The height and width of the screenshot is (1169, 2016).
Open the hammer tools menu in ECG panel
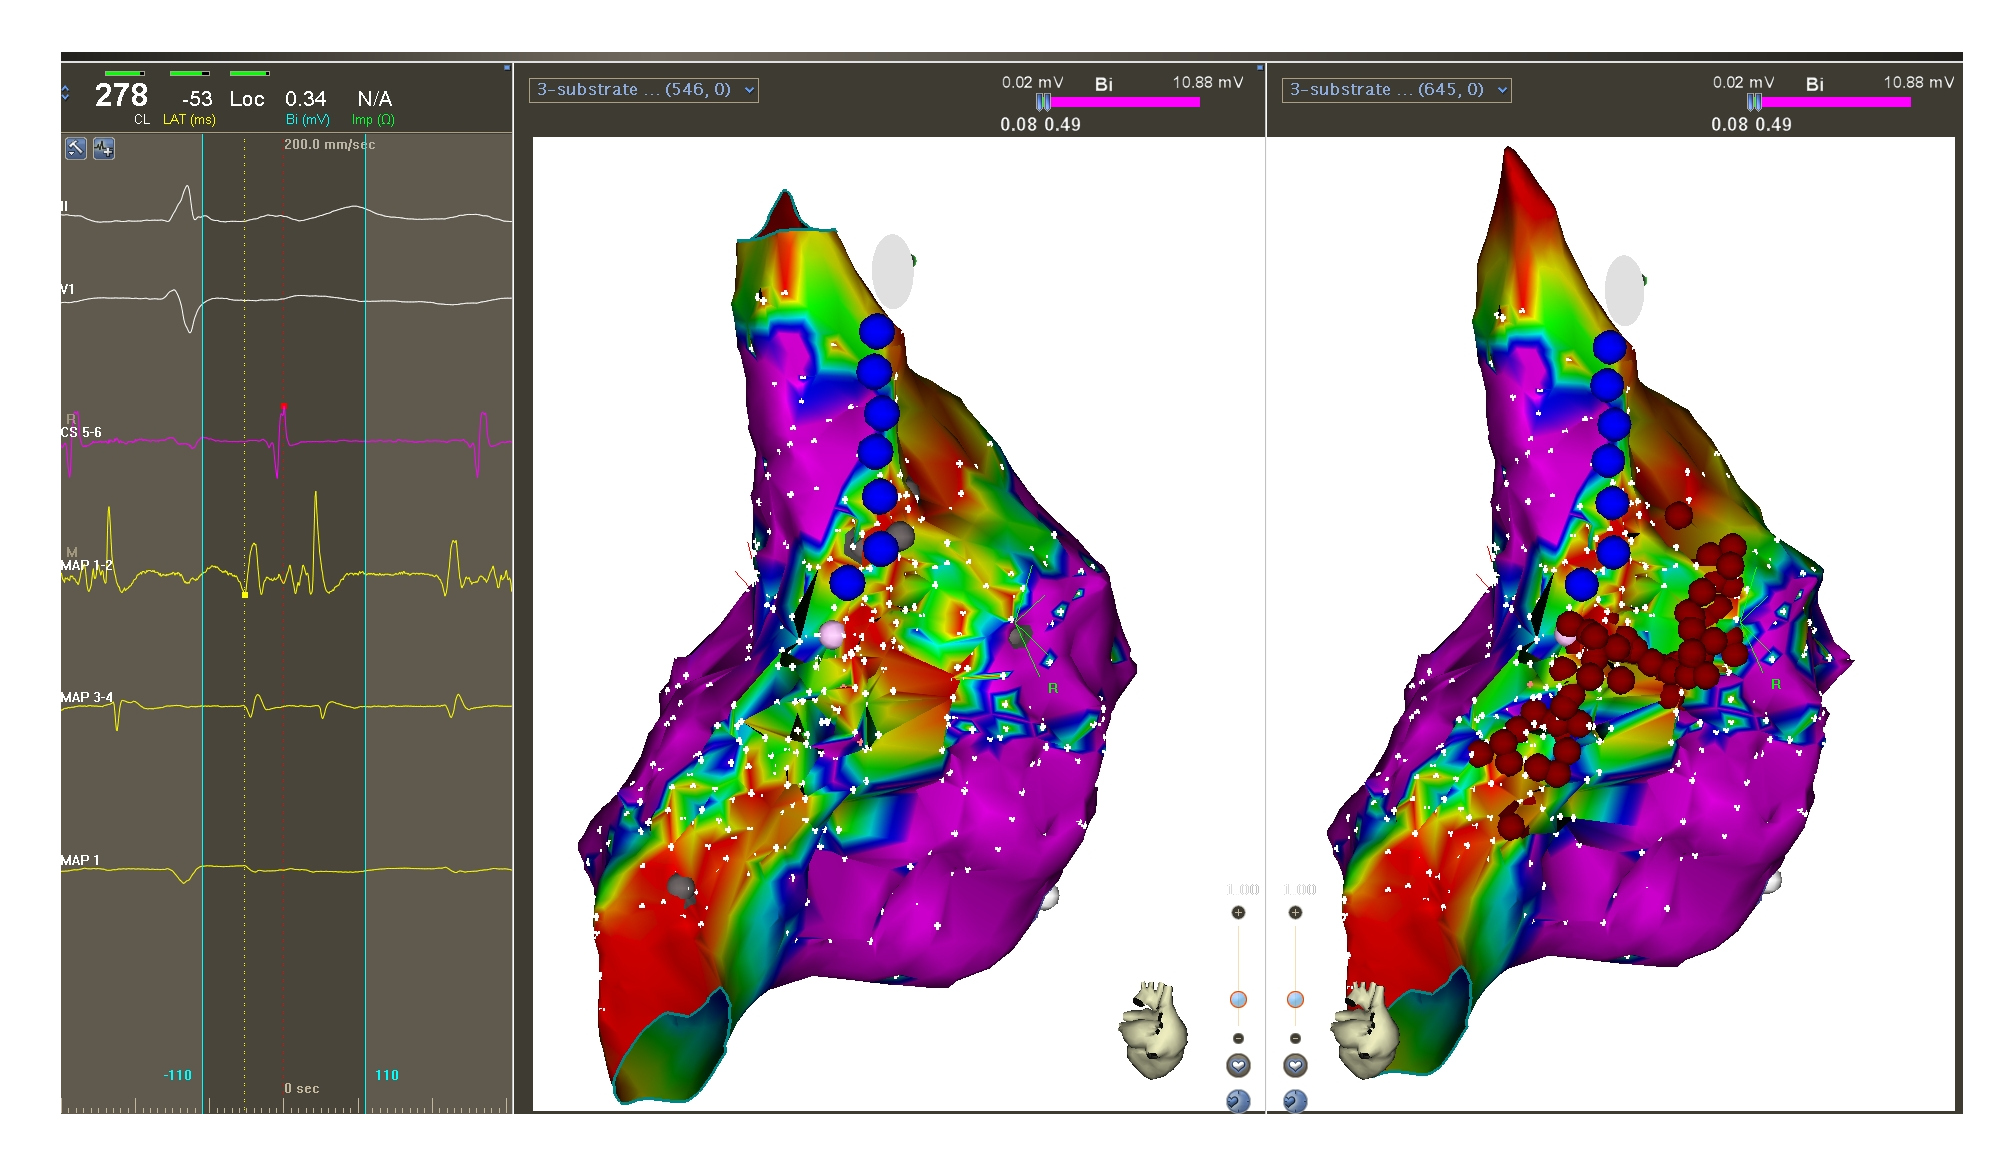tap(76, 149)
